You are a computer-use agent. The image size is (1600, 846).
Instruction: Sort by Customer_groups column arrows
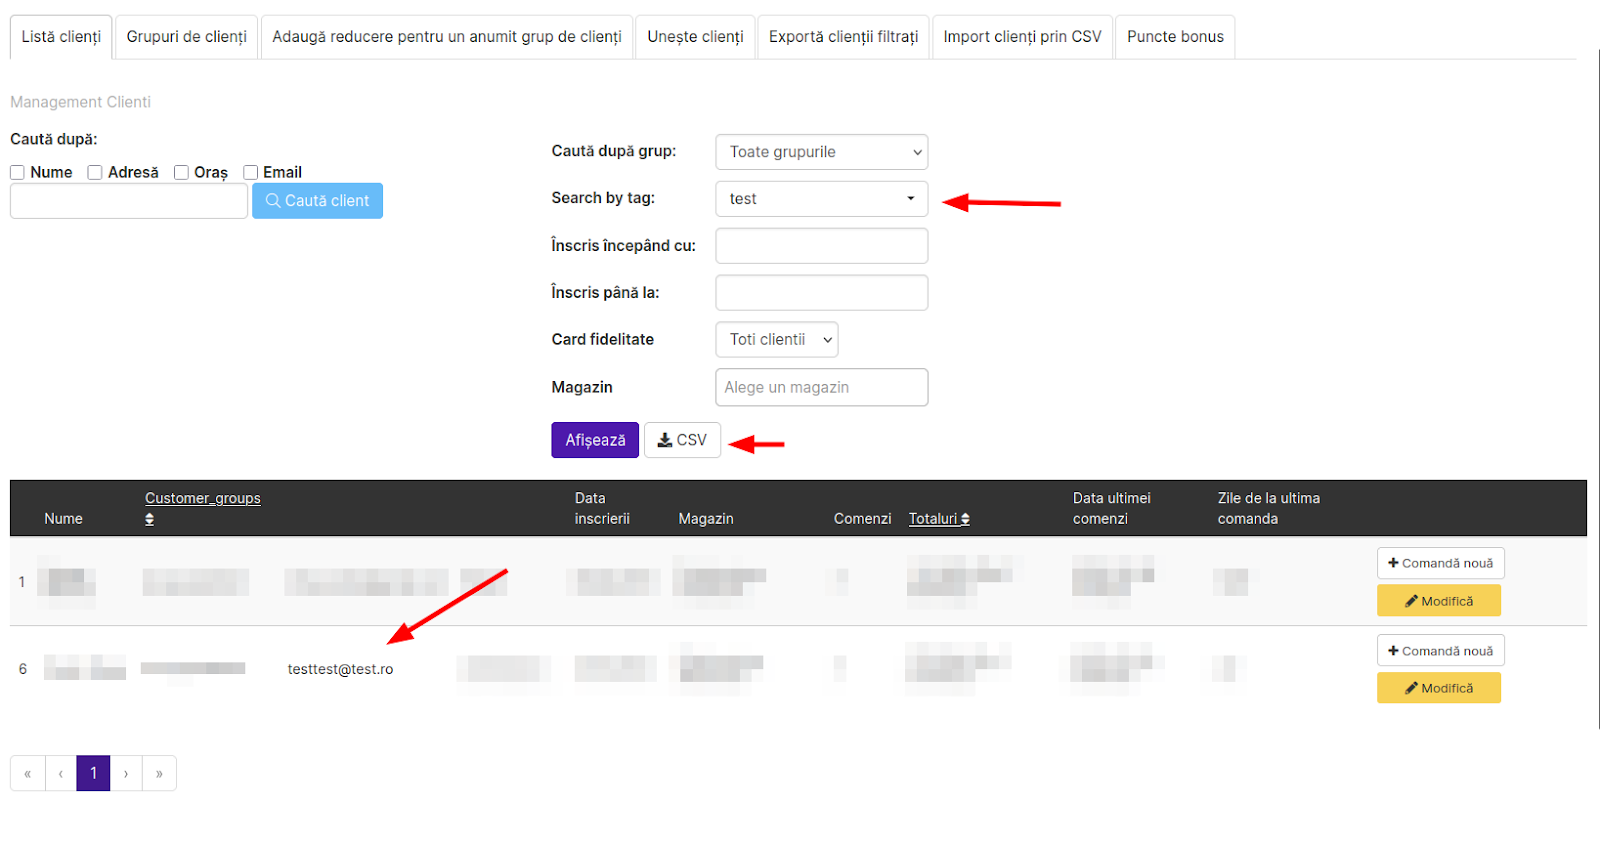[150, 519]
